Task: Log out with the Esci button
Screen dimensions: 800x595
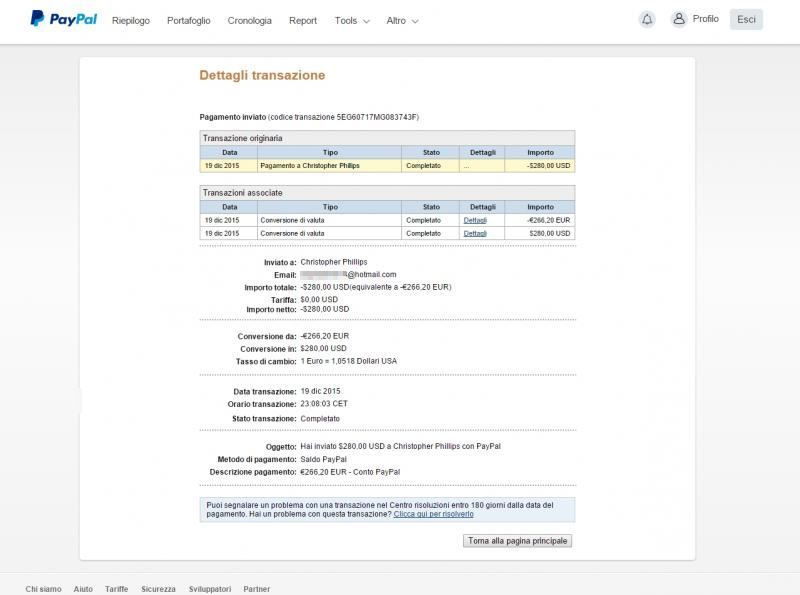Action: tap(746, 19)
